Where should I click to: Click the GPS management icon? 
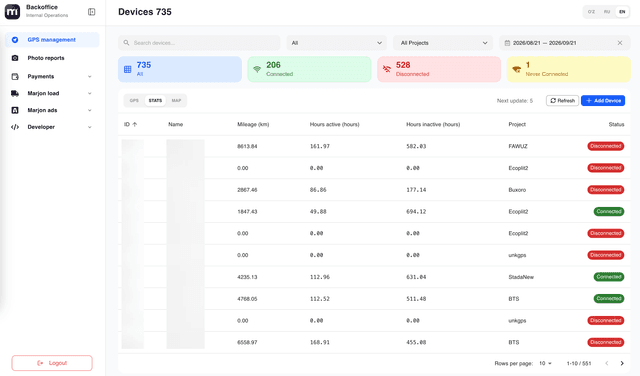(15, 40)
